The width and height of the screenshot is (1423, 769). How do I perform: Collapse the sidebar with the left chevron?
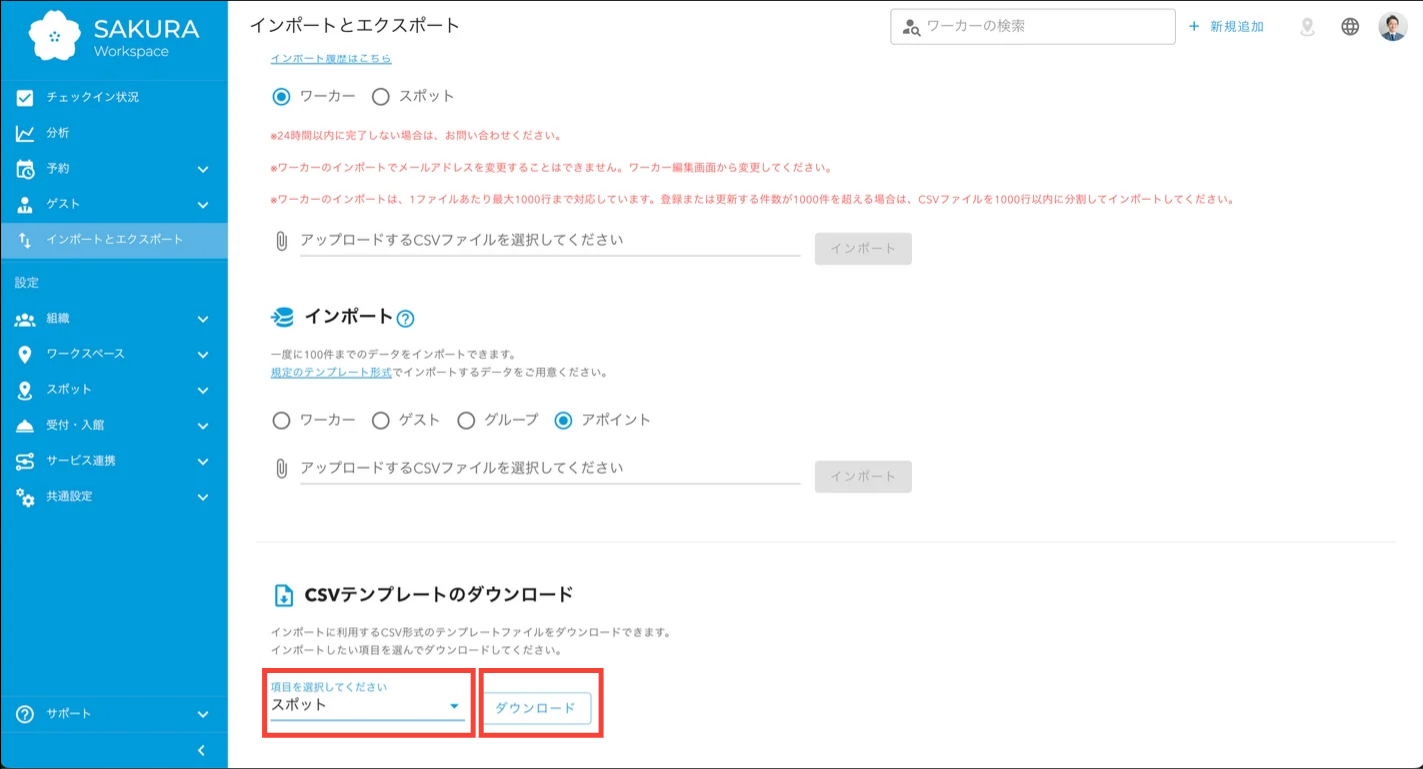[201, 750]
